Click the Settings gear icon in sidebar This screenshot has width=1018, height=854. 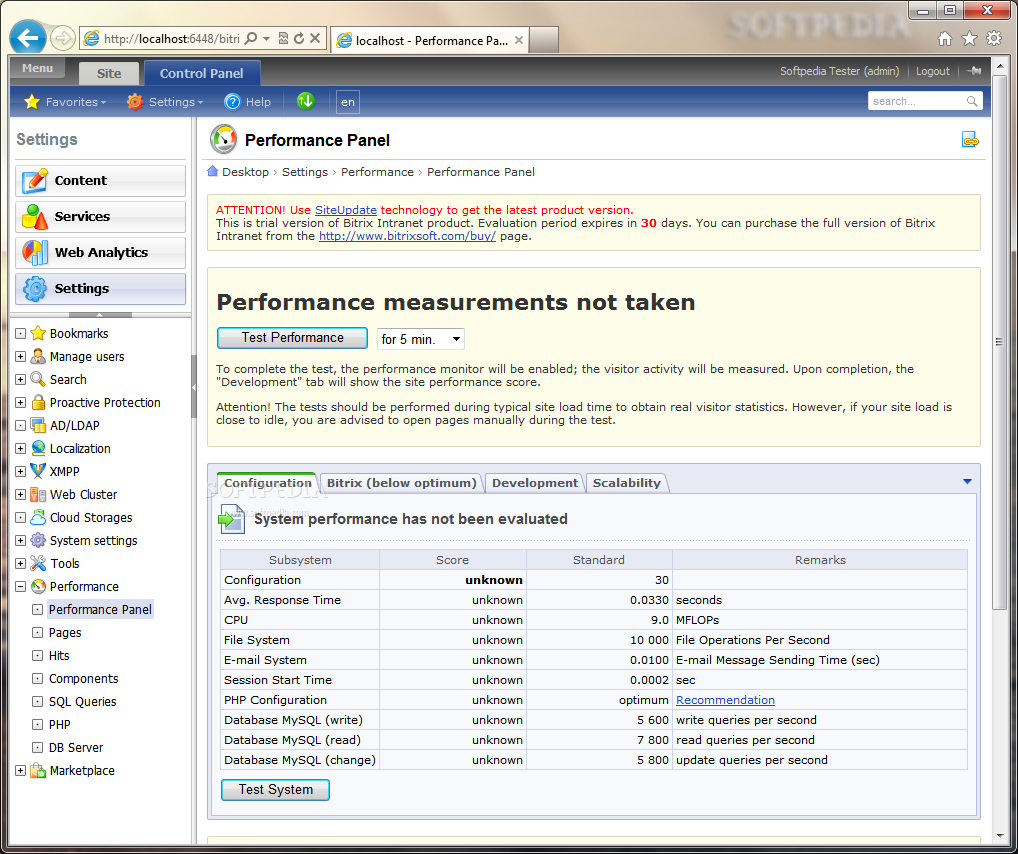point(35,289)
